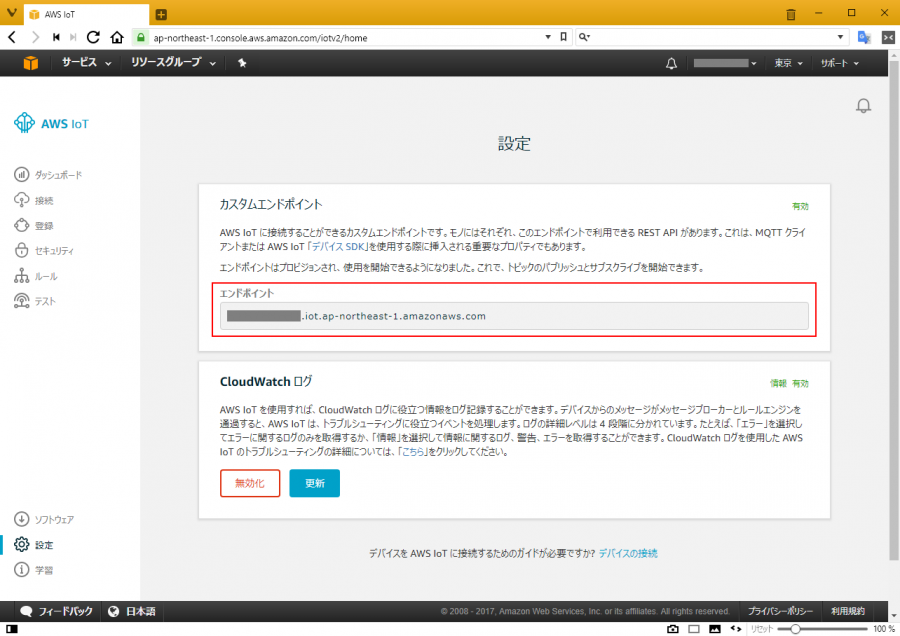Open the Vivaldi main menu icon
Screen dimensions: 900x636
pyautogui.click(x=11, y=13)
